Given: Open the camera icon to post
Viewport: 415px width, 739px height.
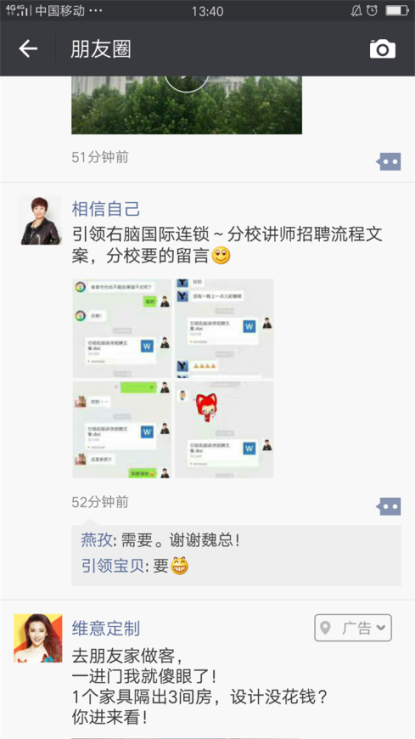Looking at the screenshot, I should [382, 49].
